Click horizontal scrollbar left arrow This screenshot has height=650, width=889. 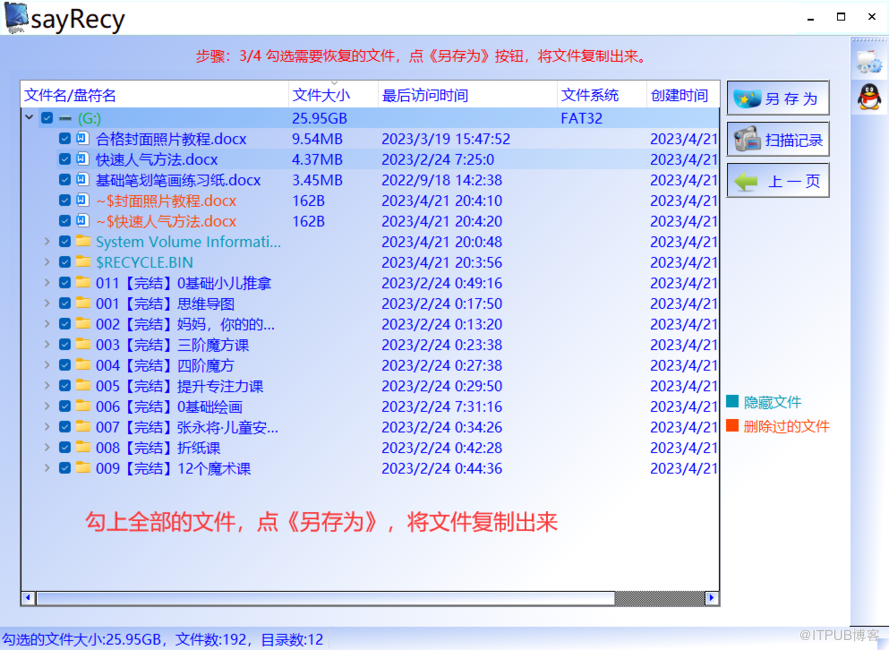(28, 597)
